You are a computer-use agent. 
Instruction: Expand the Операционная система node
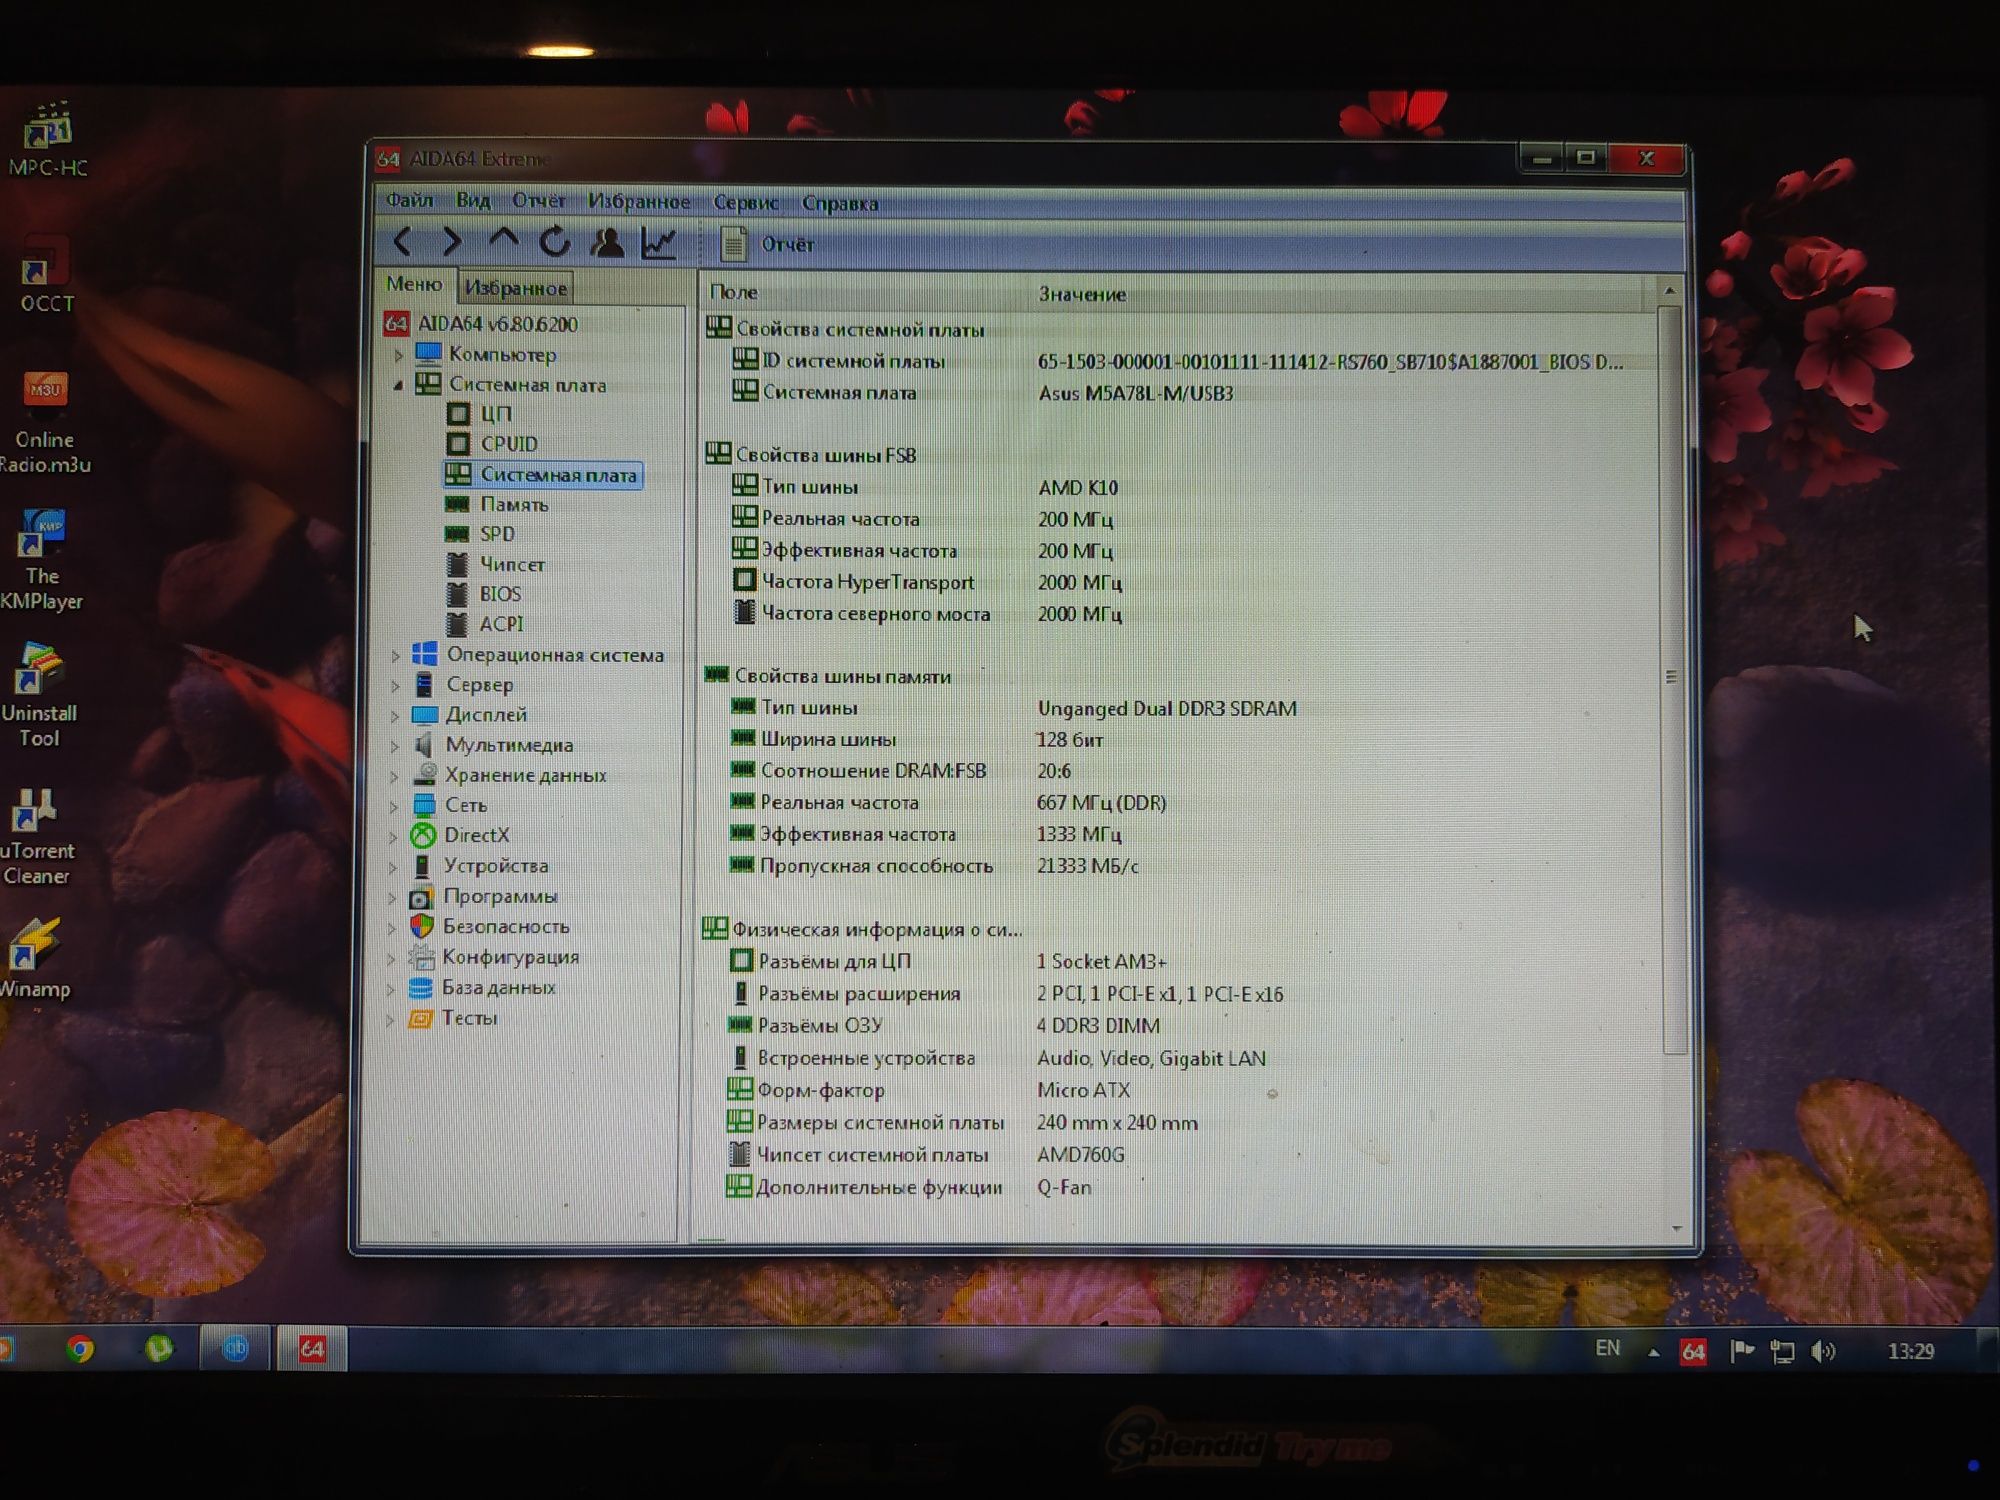pyautogui.click(x=395, y=656)
